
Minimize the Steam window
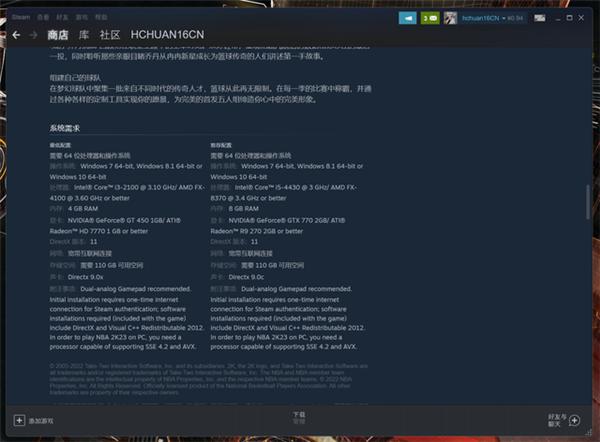[558, 18]
